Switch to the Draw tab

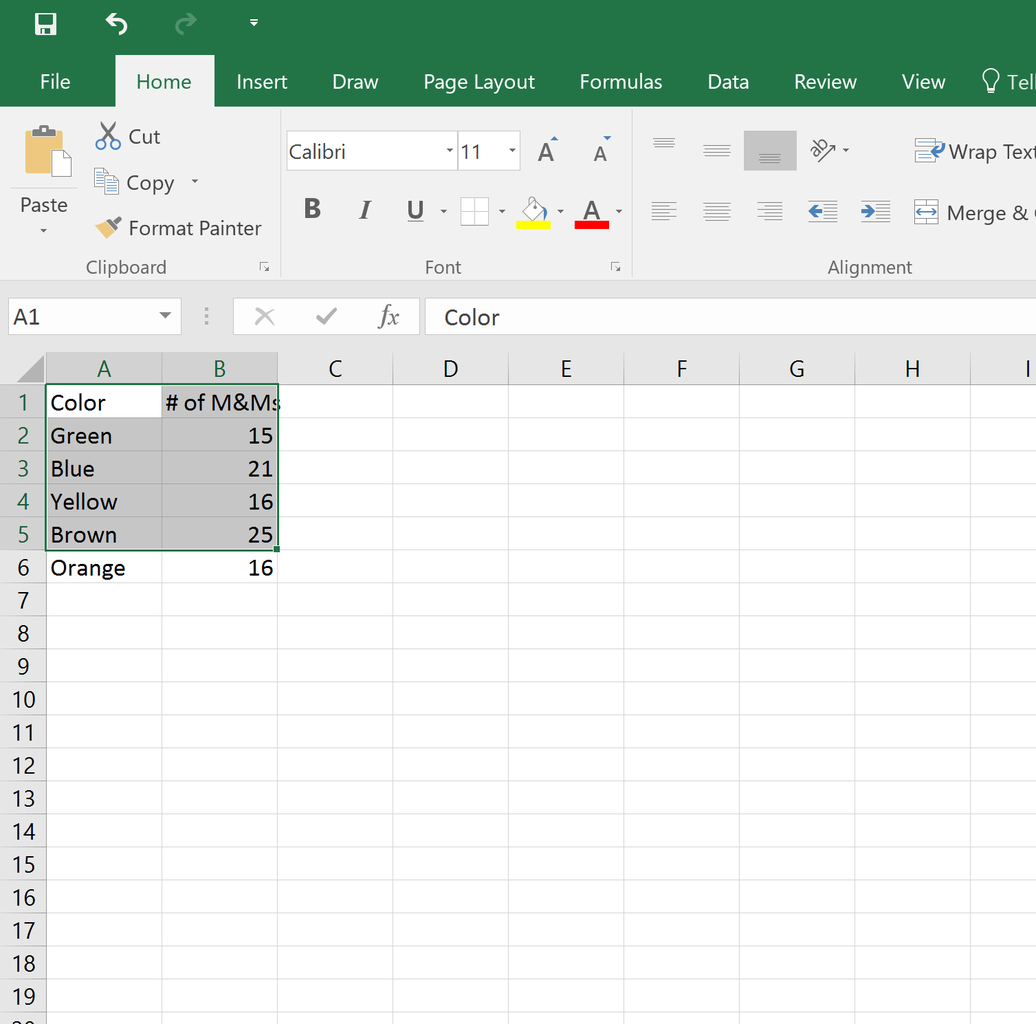point(355,82)
